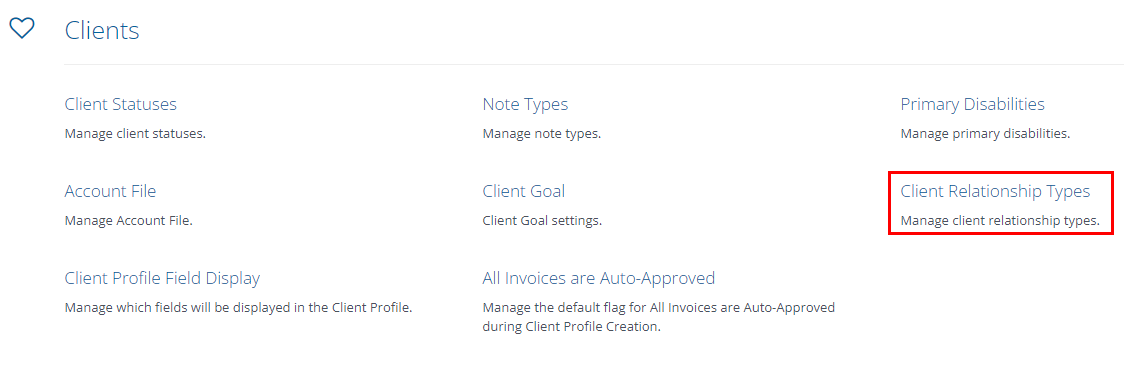Click the heart favorite icon beside Clients
Screen dimensions: 1124x366
[x=22, y=28]
